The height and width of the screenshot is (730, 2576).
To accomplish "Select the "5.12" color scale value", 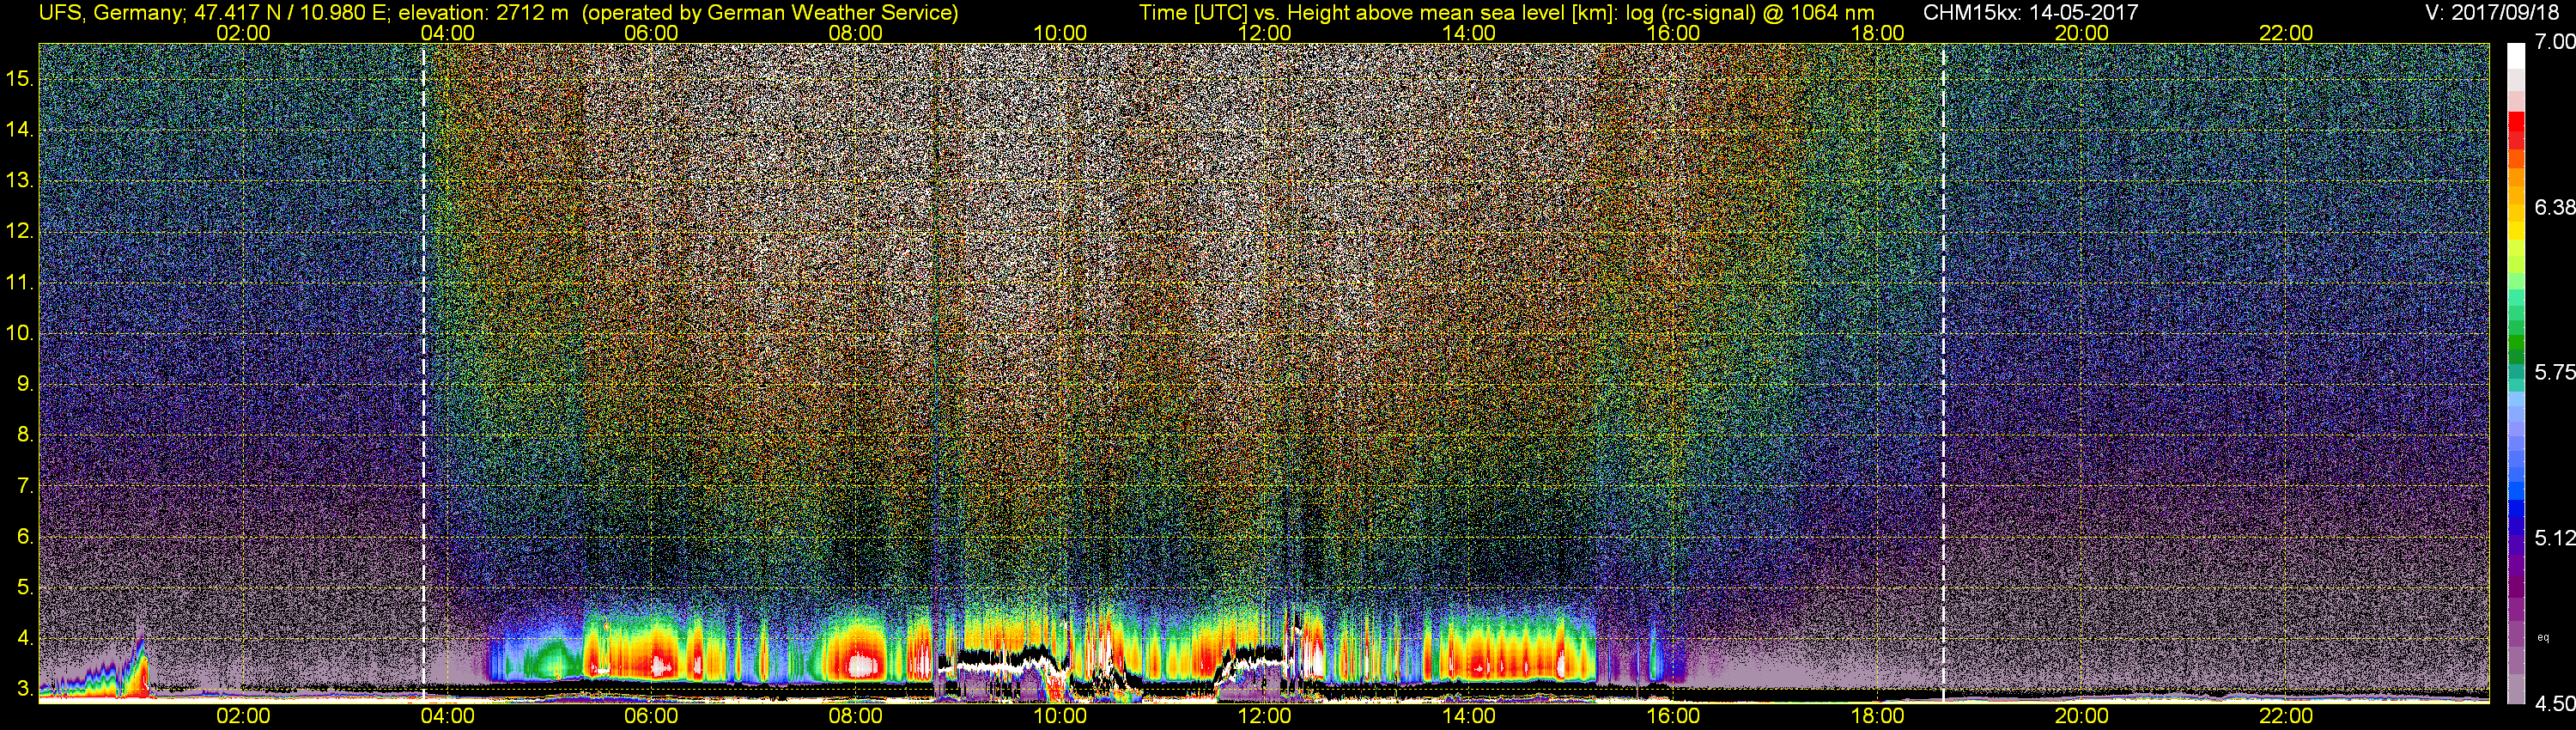I will click(2555, 538).
